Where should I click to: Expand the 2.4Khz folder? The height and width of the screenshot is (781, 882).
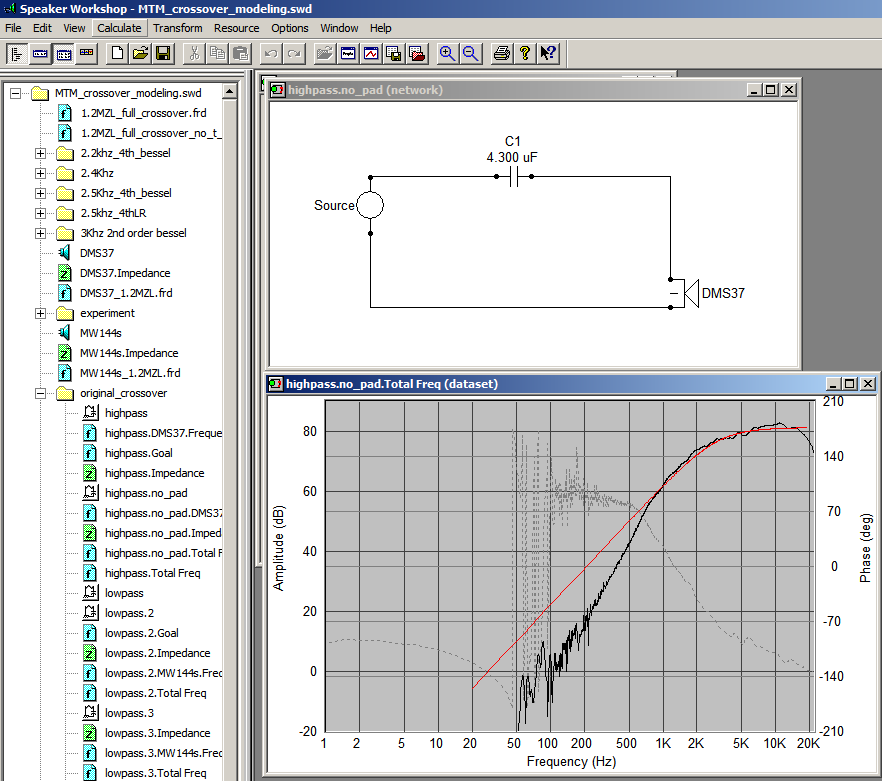[x=40, y=173]
